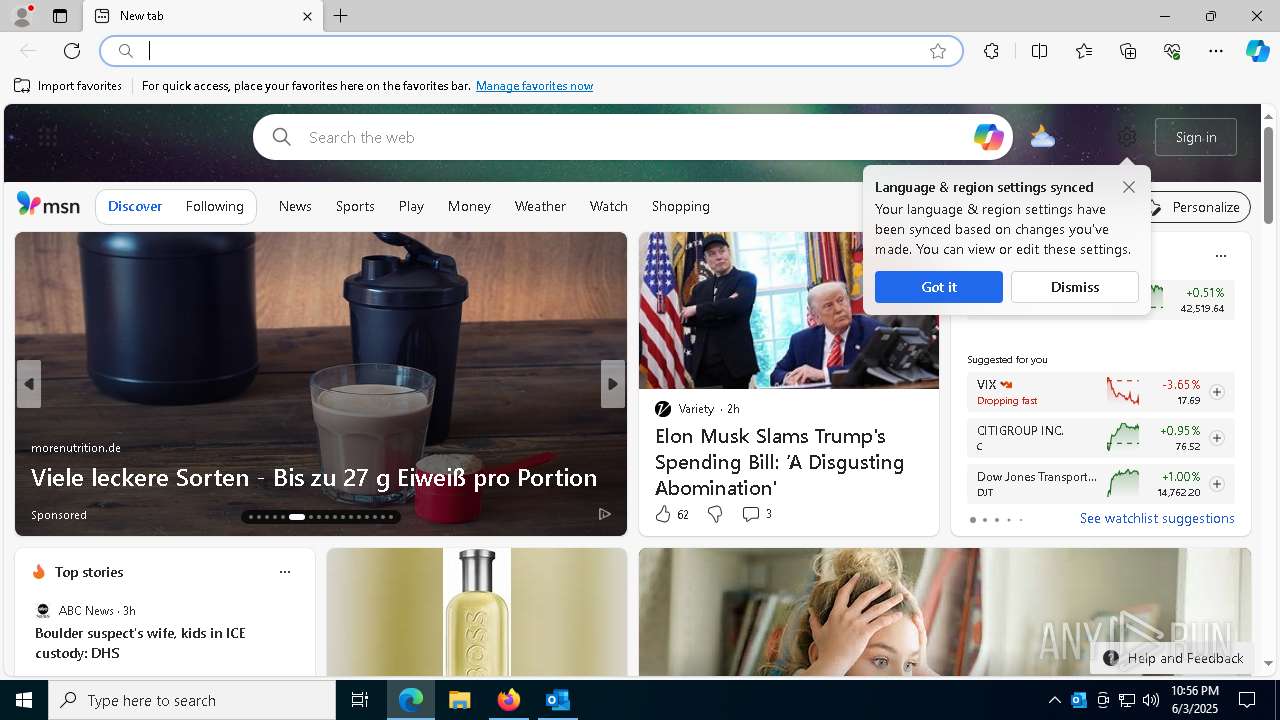1280x720 pixels.
Task: Click the Dismiss button
Action: 1075,287
